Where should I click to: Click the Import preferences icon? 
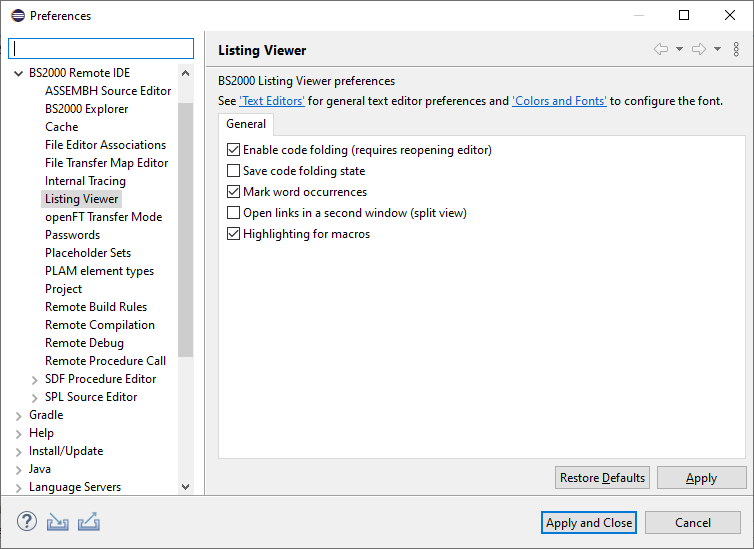click(58, 522)
